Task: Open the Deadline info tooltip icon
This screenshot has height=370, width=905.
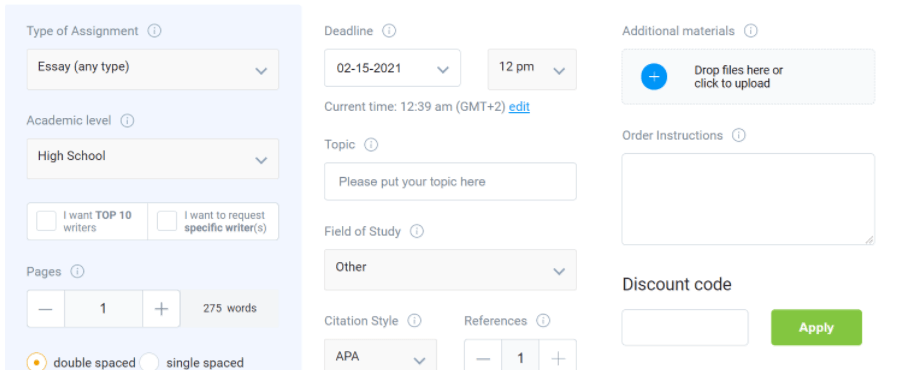Action: [x=389, y=31]
